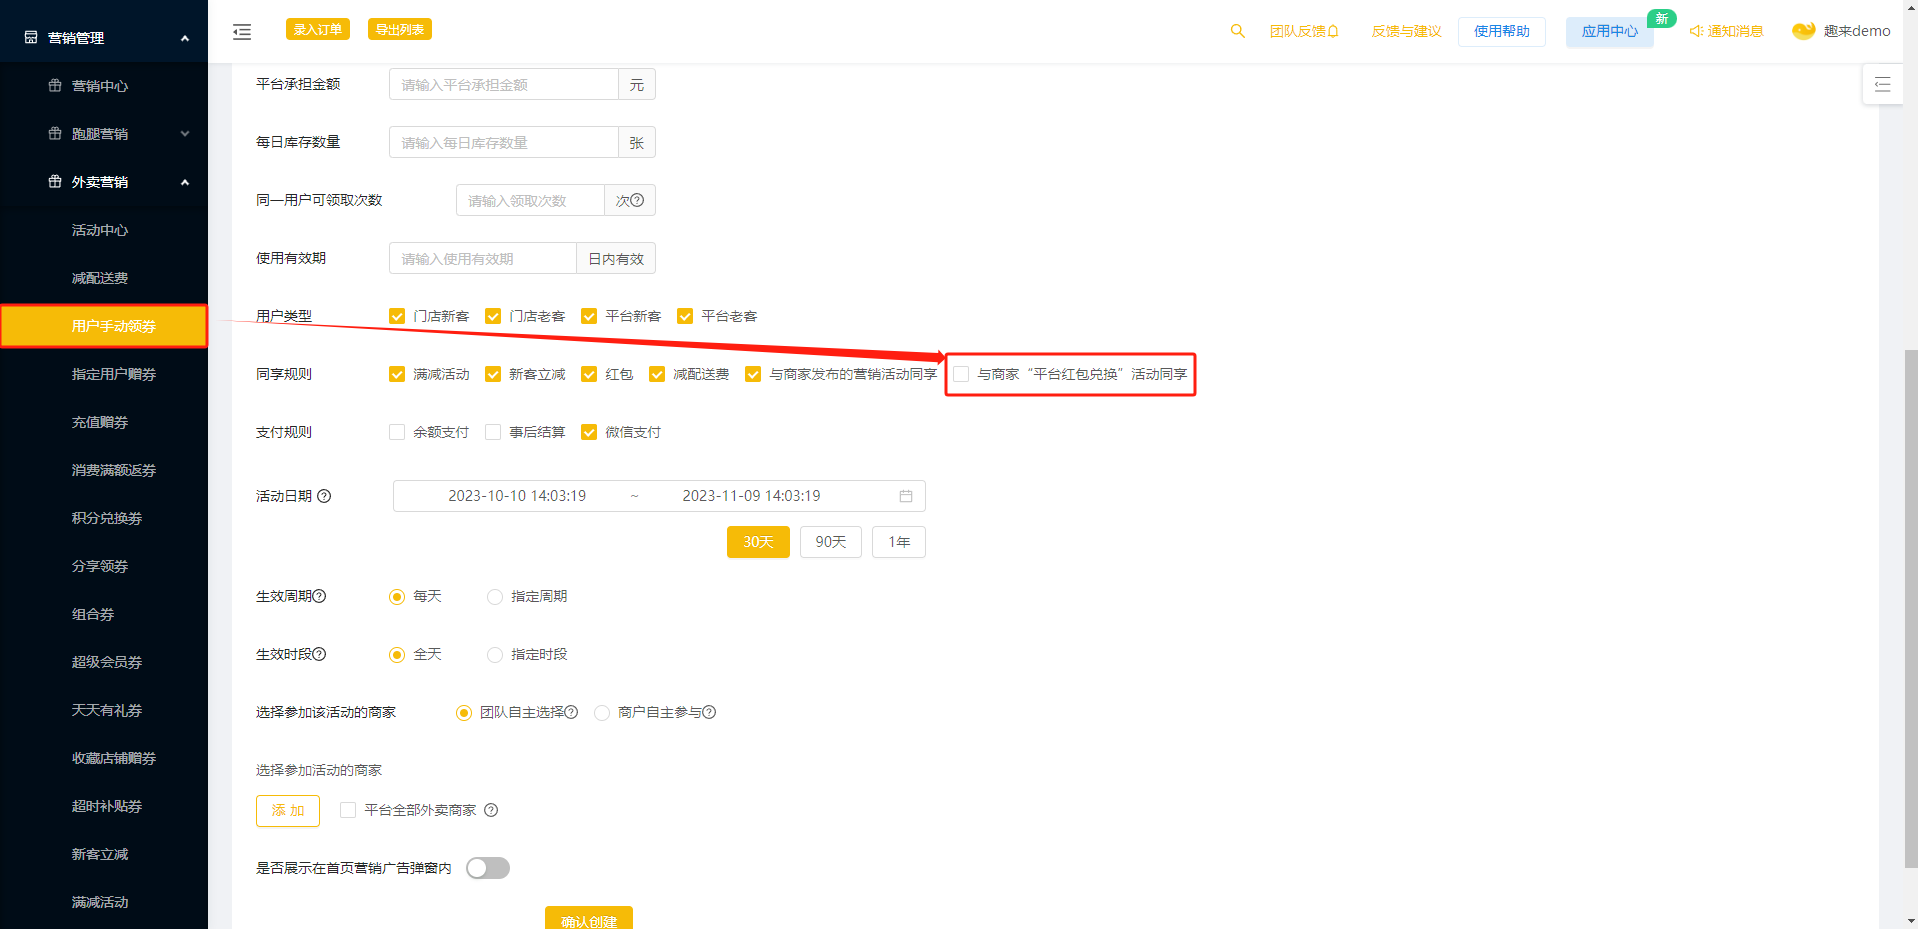Viewport: 1918px width, 929px height.
Task: Select the 30天 duration button
Action: 758,542
